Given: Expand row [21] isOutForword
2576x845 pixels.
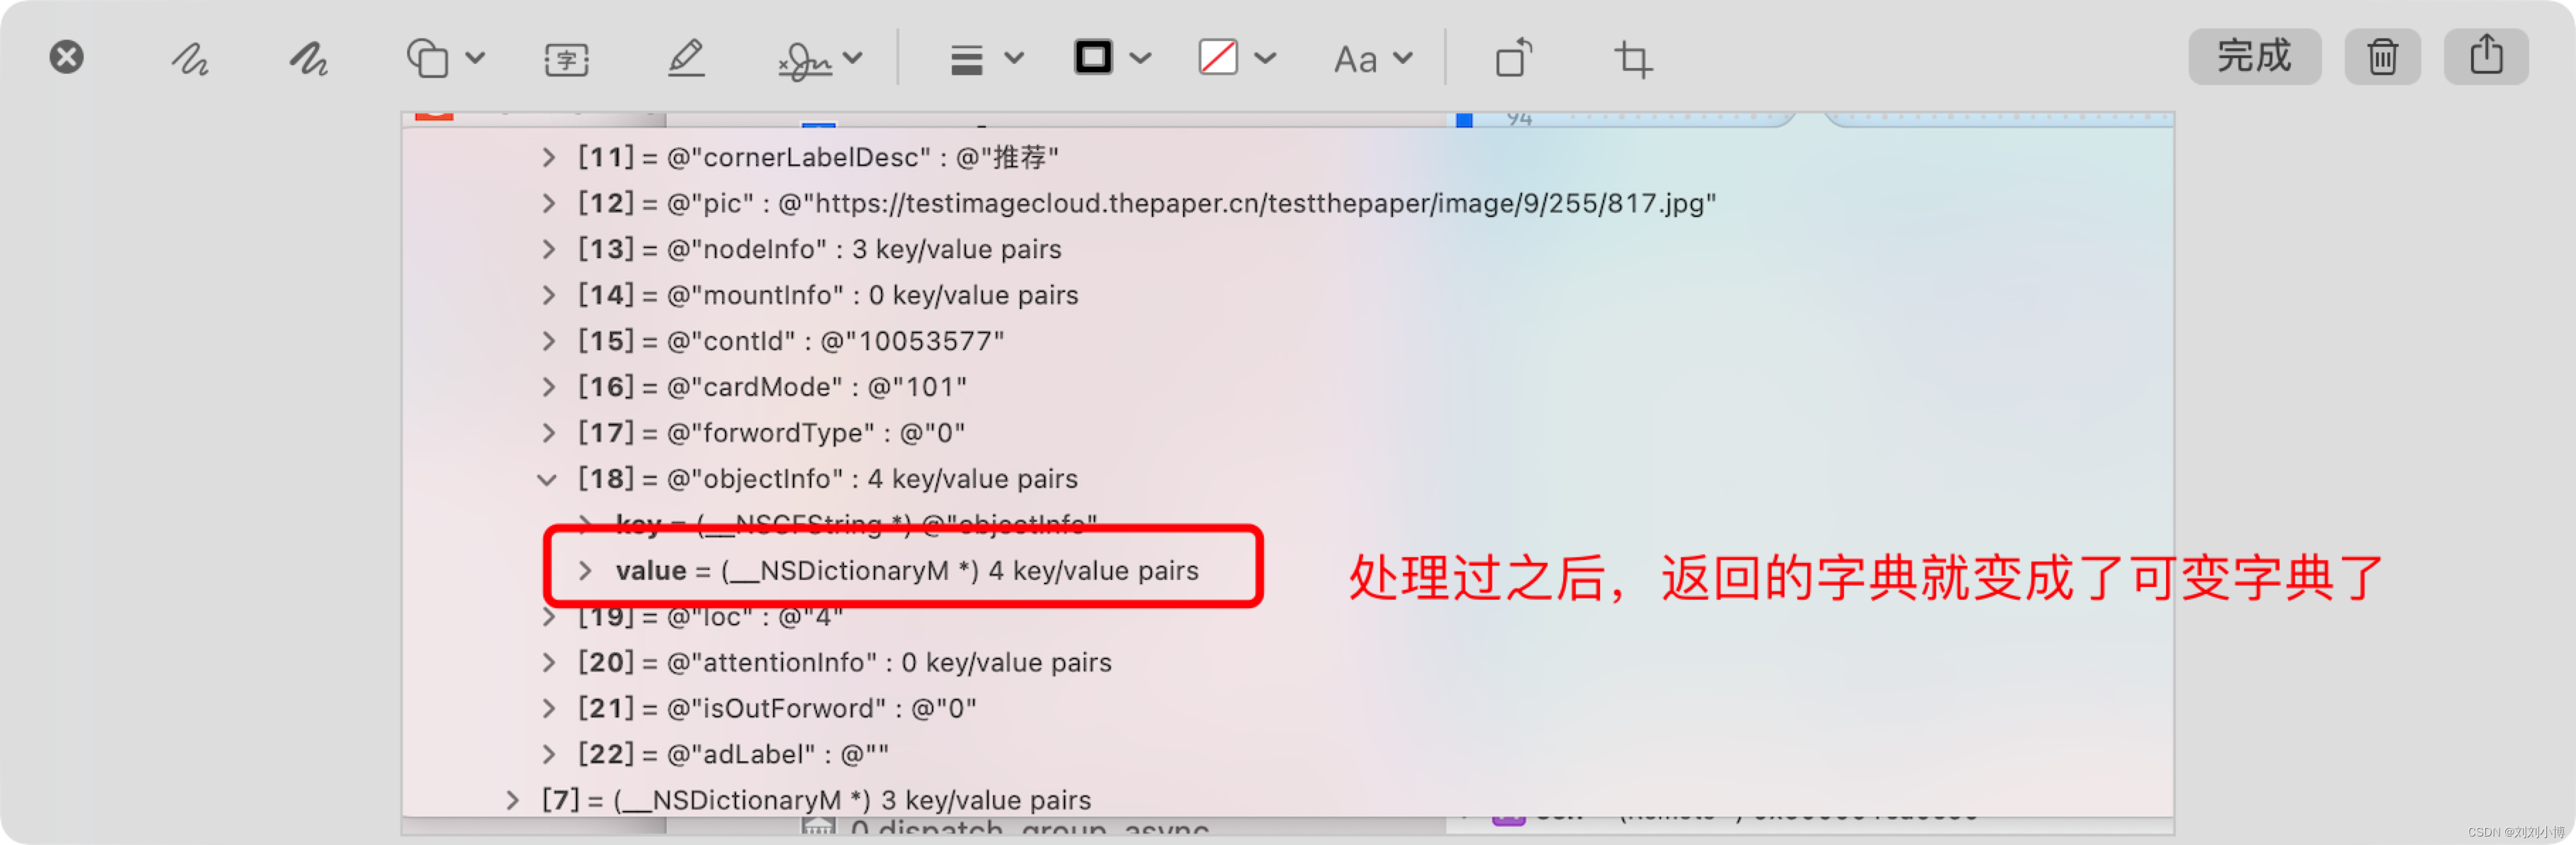Looking at the screenshot, I should pos(548,708).
